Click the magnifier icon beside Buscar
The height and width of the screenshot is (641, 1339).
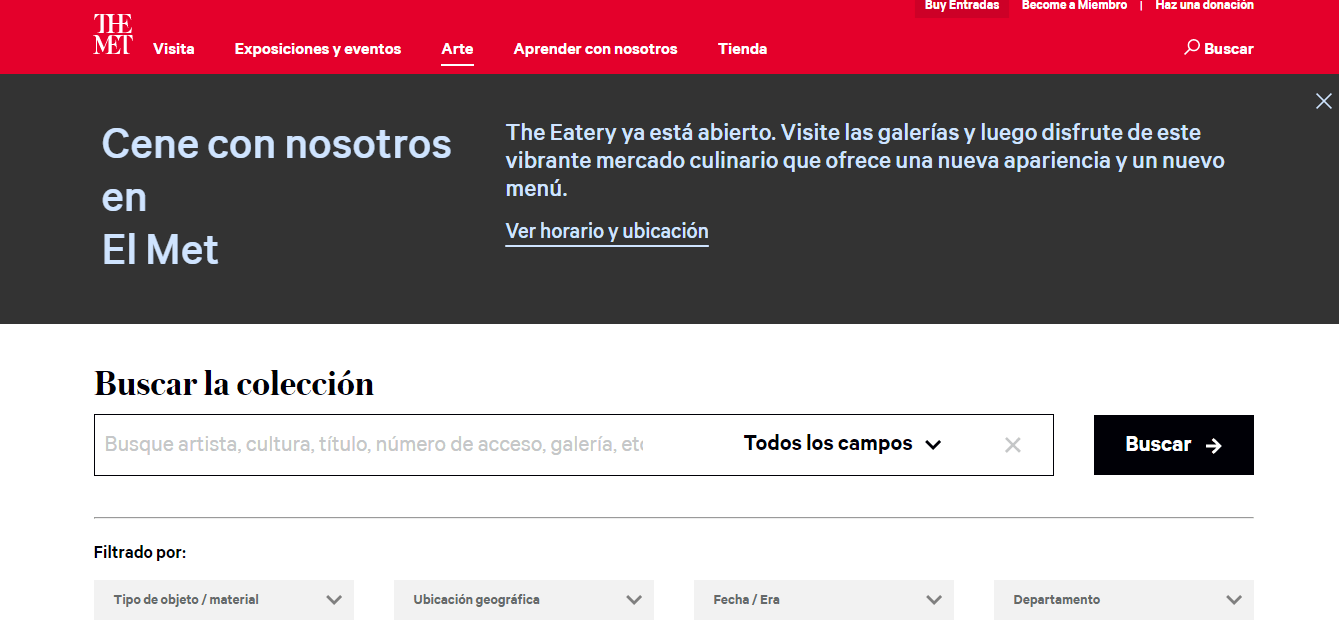(x=1192, y=47)
